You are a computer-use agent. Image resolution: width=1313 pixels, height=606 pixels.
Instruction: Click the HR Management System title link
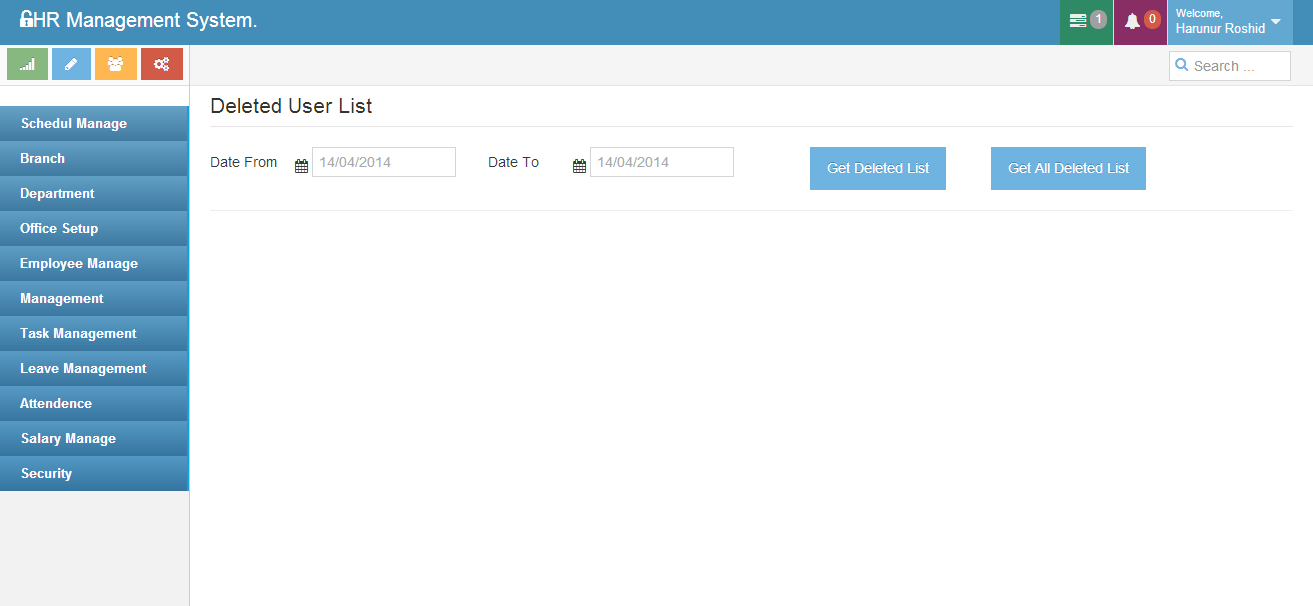coord(138,21)
